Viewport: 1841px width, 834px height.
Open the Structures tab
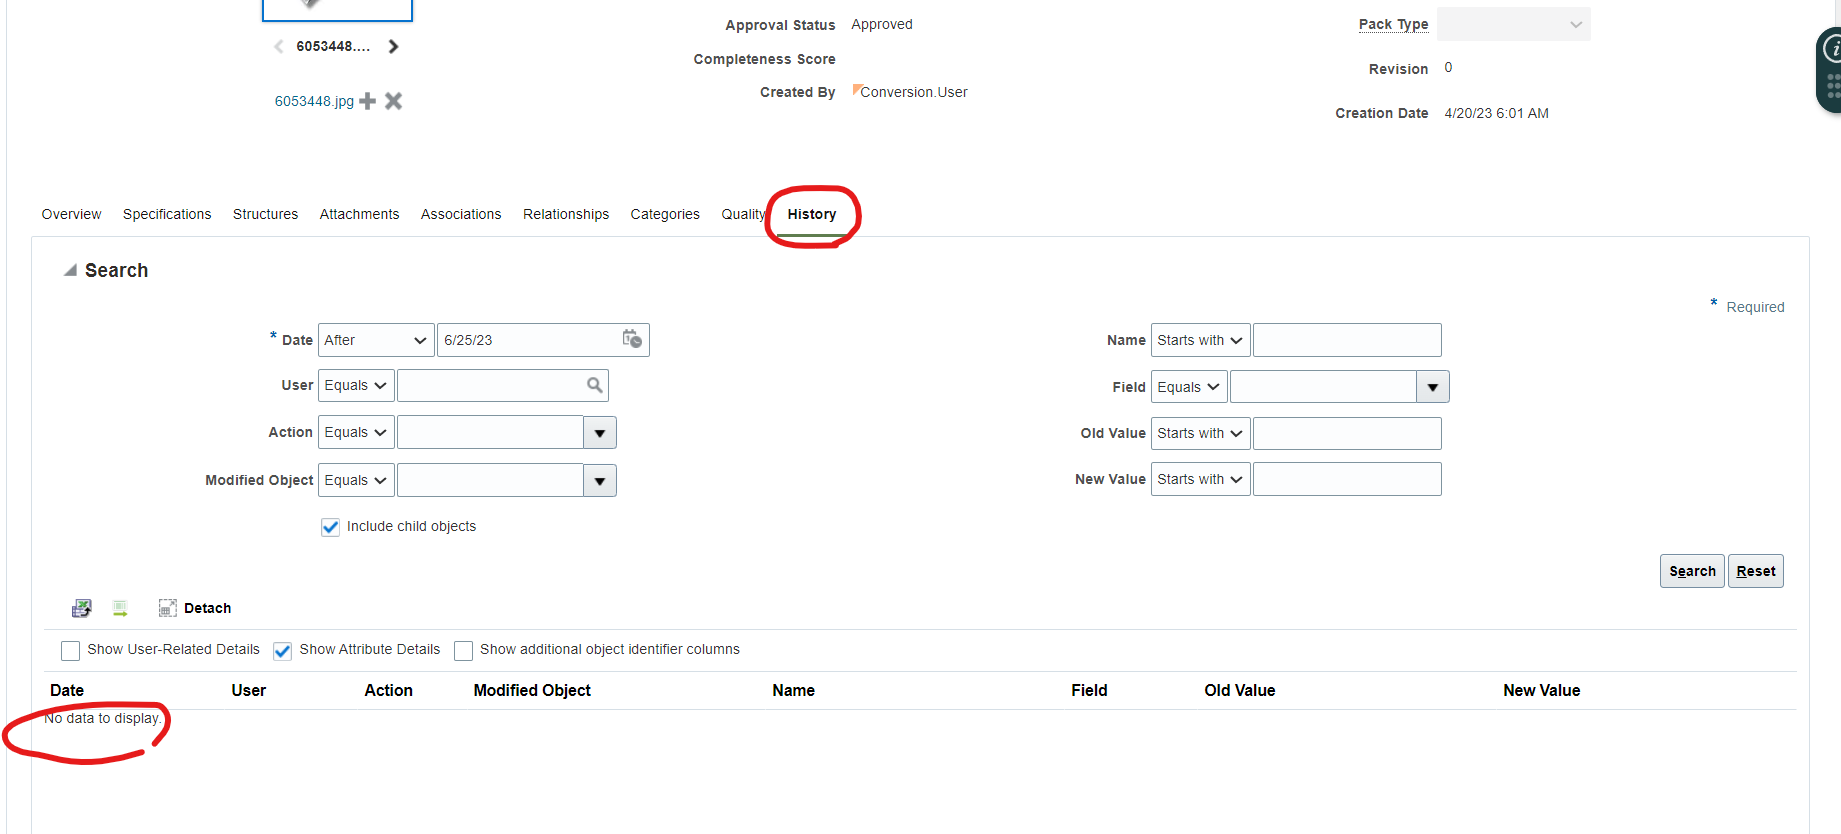[265, 214]
